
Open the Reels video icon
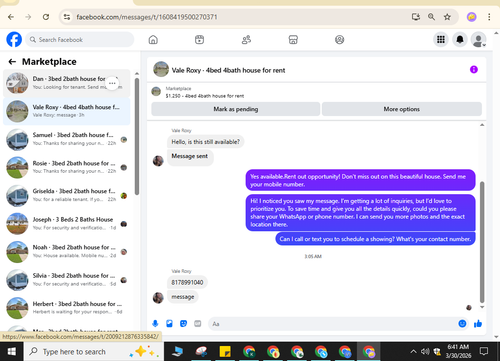tap(199, 40)
